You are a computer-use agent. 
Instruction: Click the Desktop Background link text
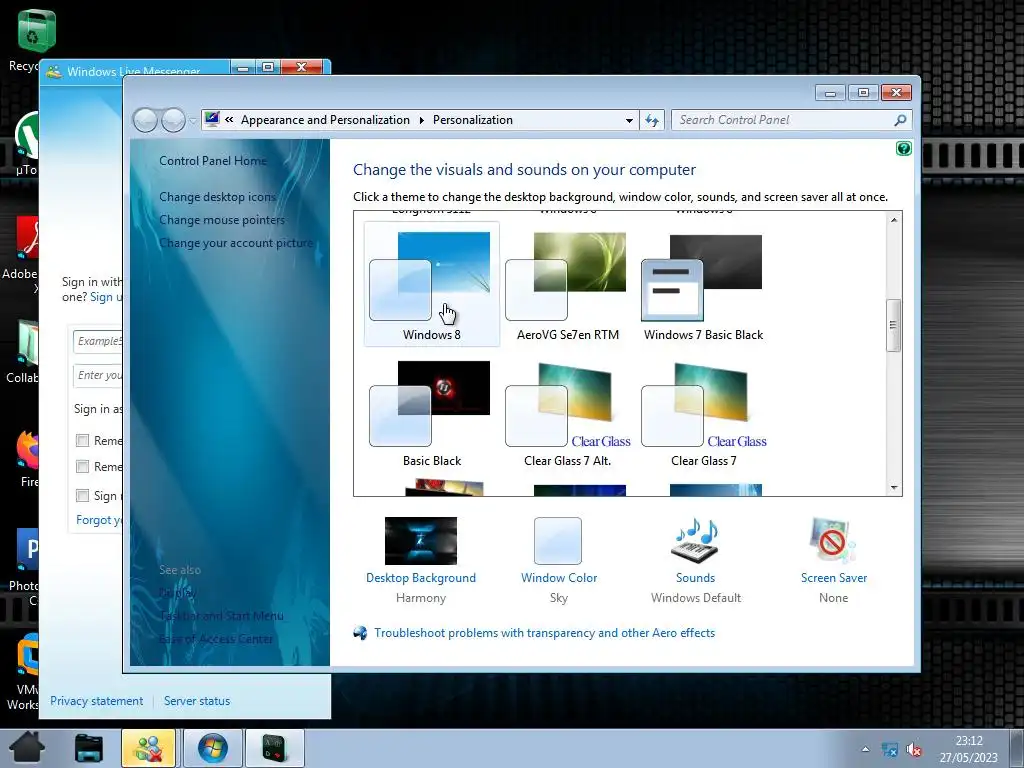(421, 578)
